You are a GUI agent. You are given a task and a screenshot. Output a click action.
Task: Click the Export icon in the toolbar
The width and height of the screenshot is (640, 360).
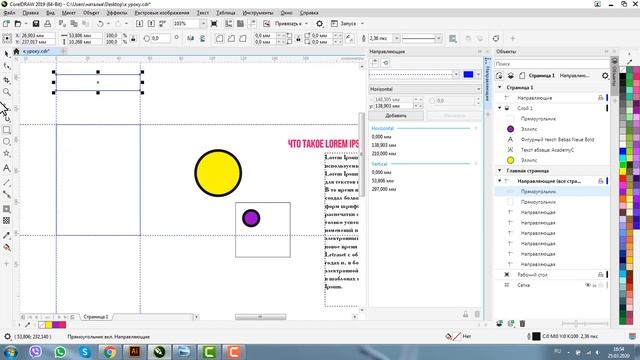click(151, 24)
